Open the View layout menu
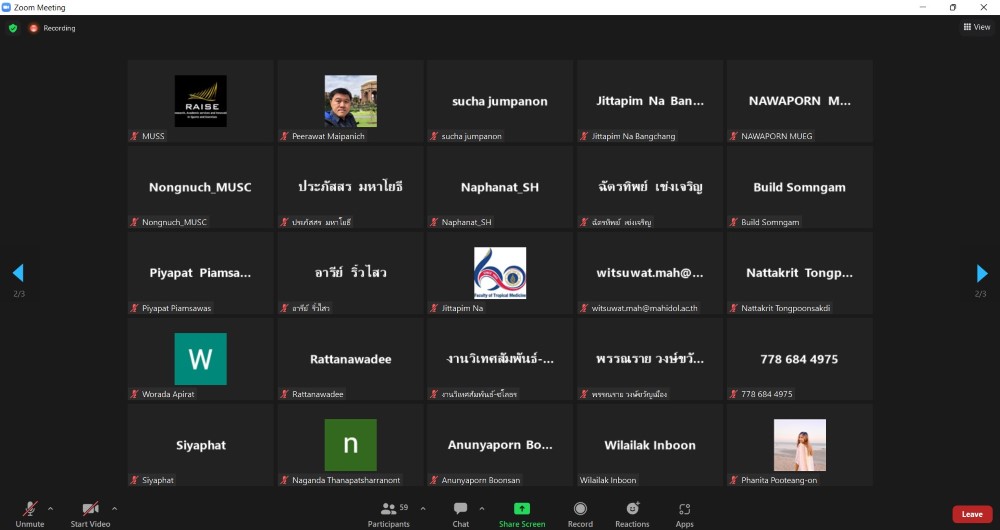The height and width of the screenshot is (530, 1000). tap(976, 27)
